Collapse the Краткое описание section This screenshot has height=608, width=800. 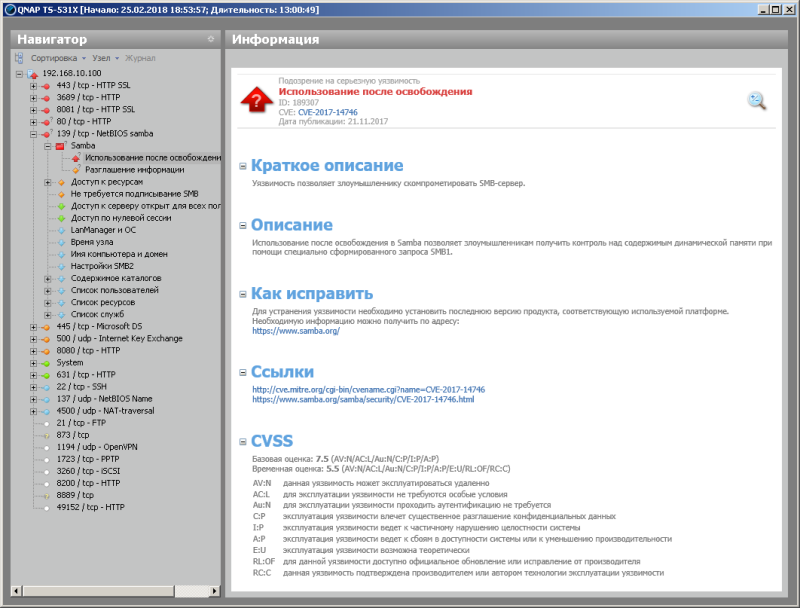point(243,166)
